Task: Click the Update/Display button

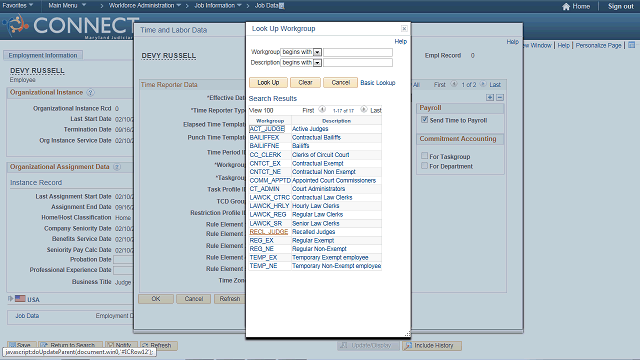Action: point(367,346)
